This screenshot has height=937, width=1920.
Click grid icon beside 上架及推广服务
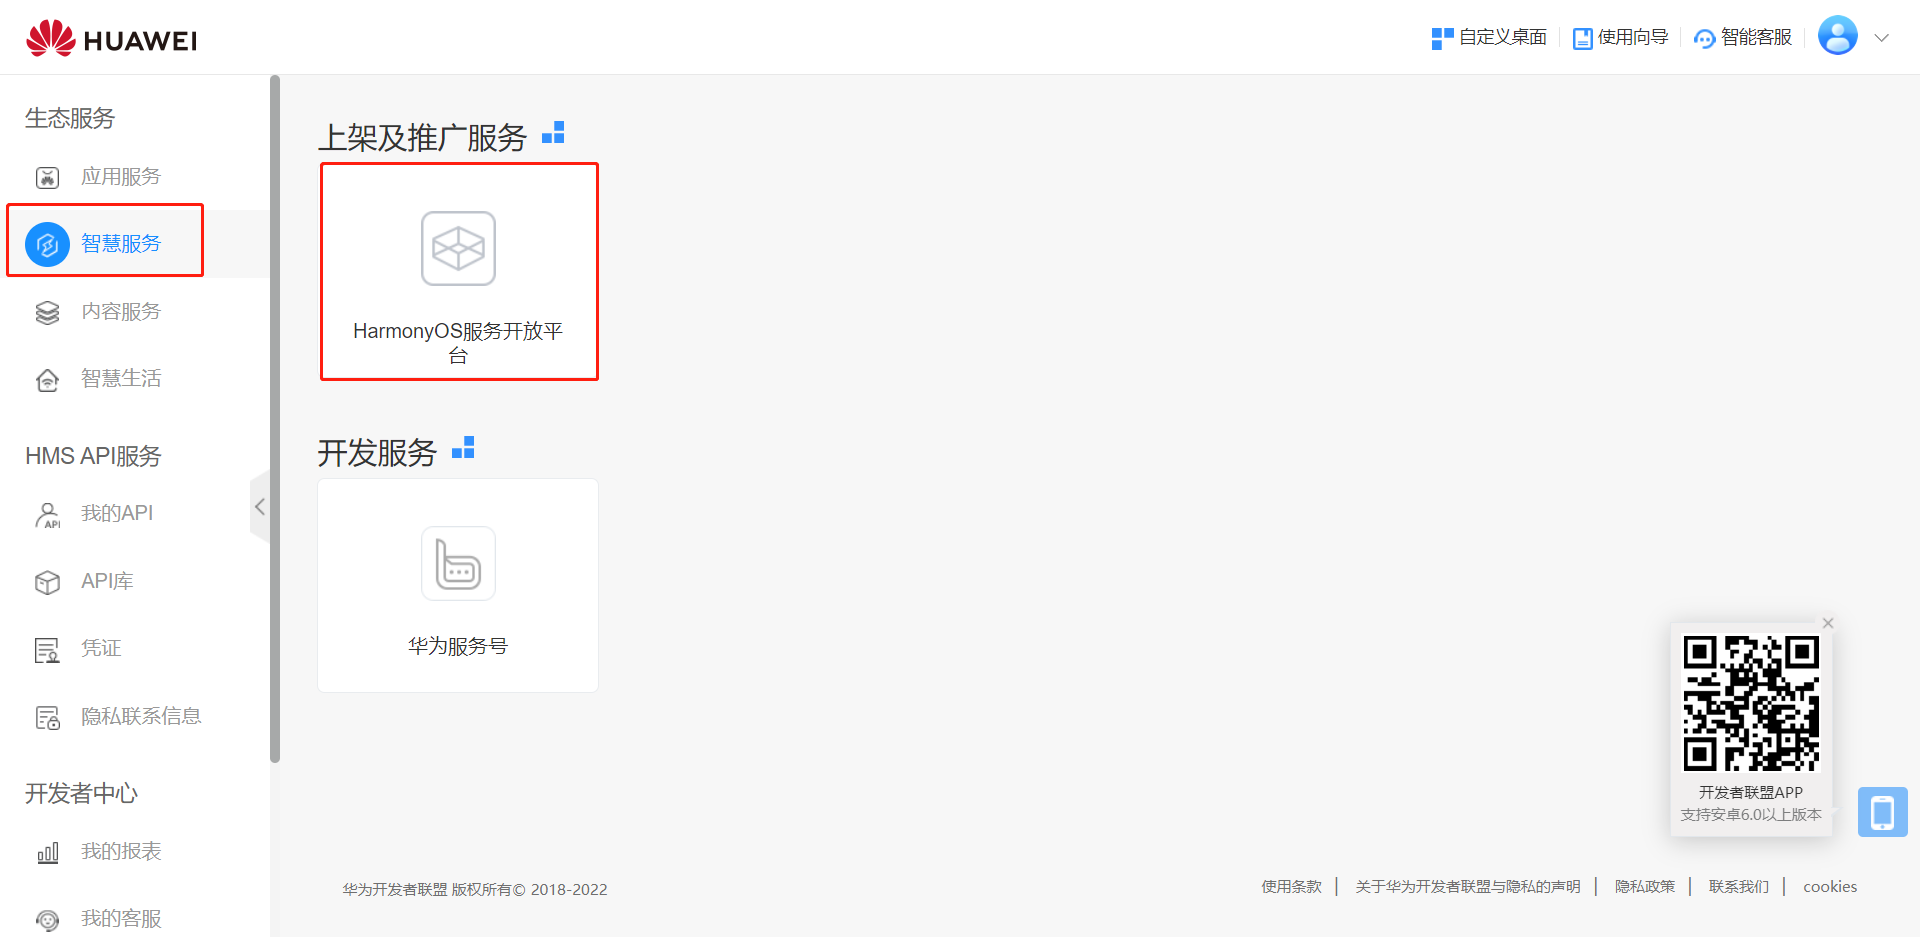pyautogui.click(x=553, y=133)
